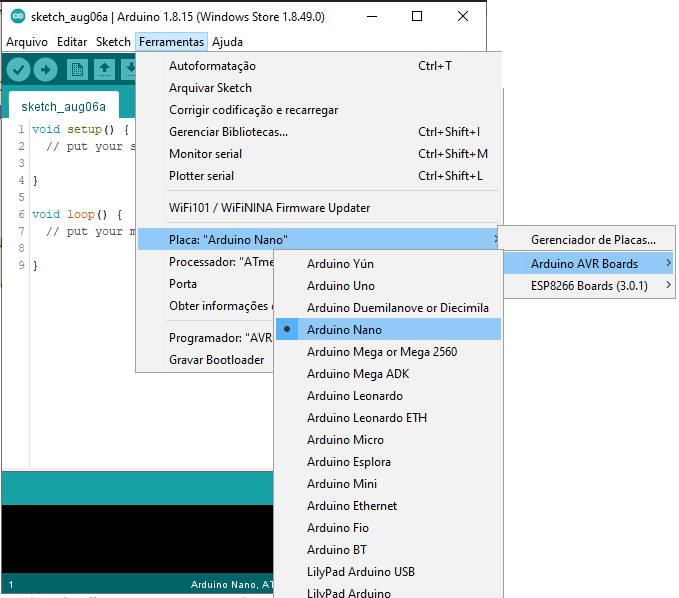Image resolution: width=679 pixels, height=598 pixels.
Task: Select the LilyPad Arduino USB board
Action: (x=388, y=572)
